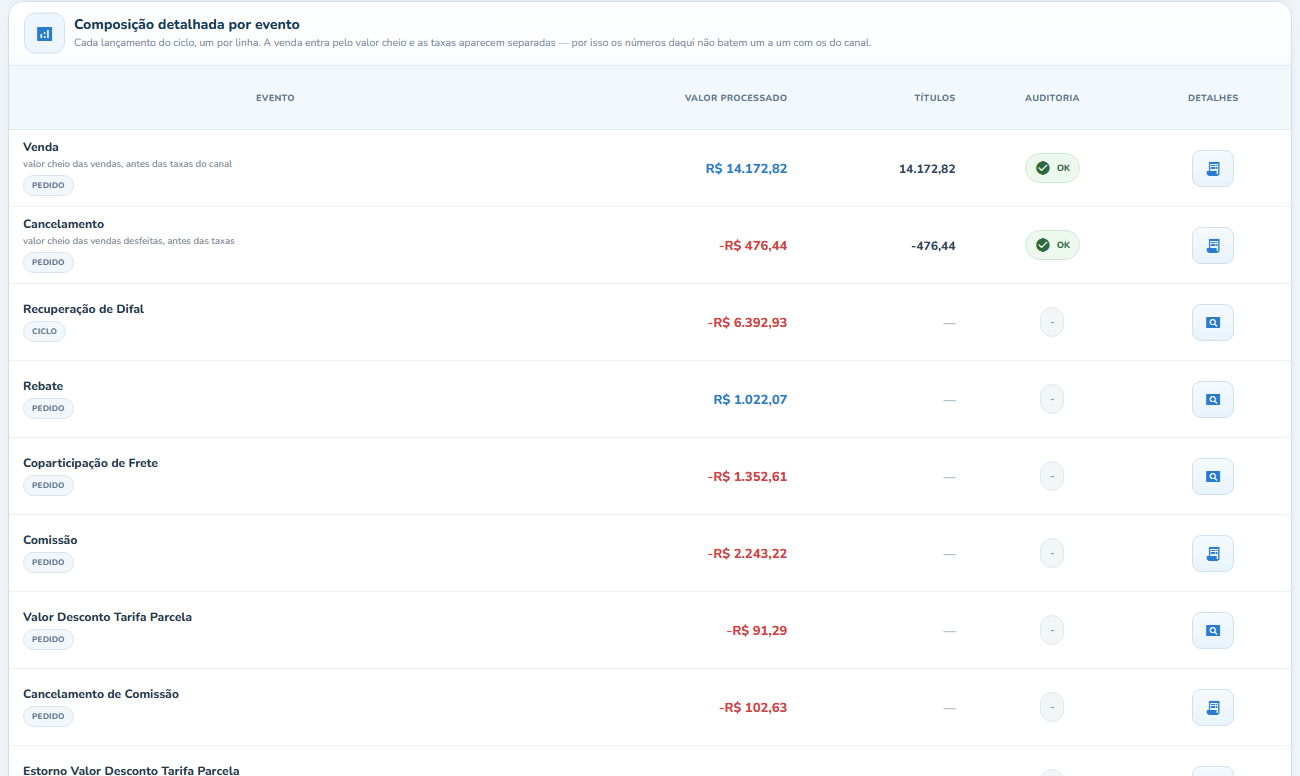View details for the Rebate row
The image size is (1300, 776).
coord(1212,399)
